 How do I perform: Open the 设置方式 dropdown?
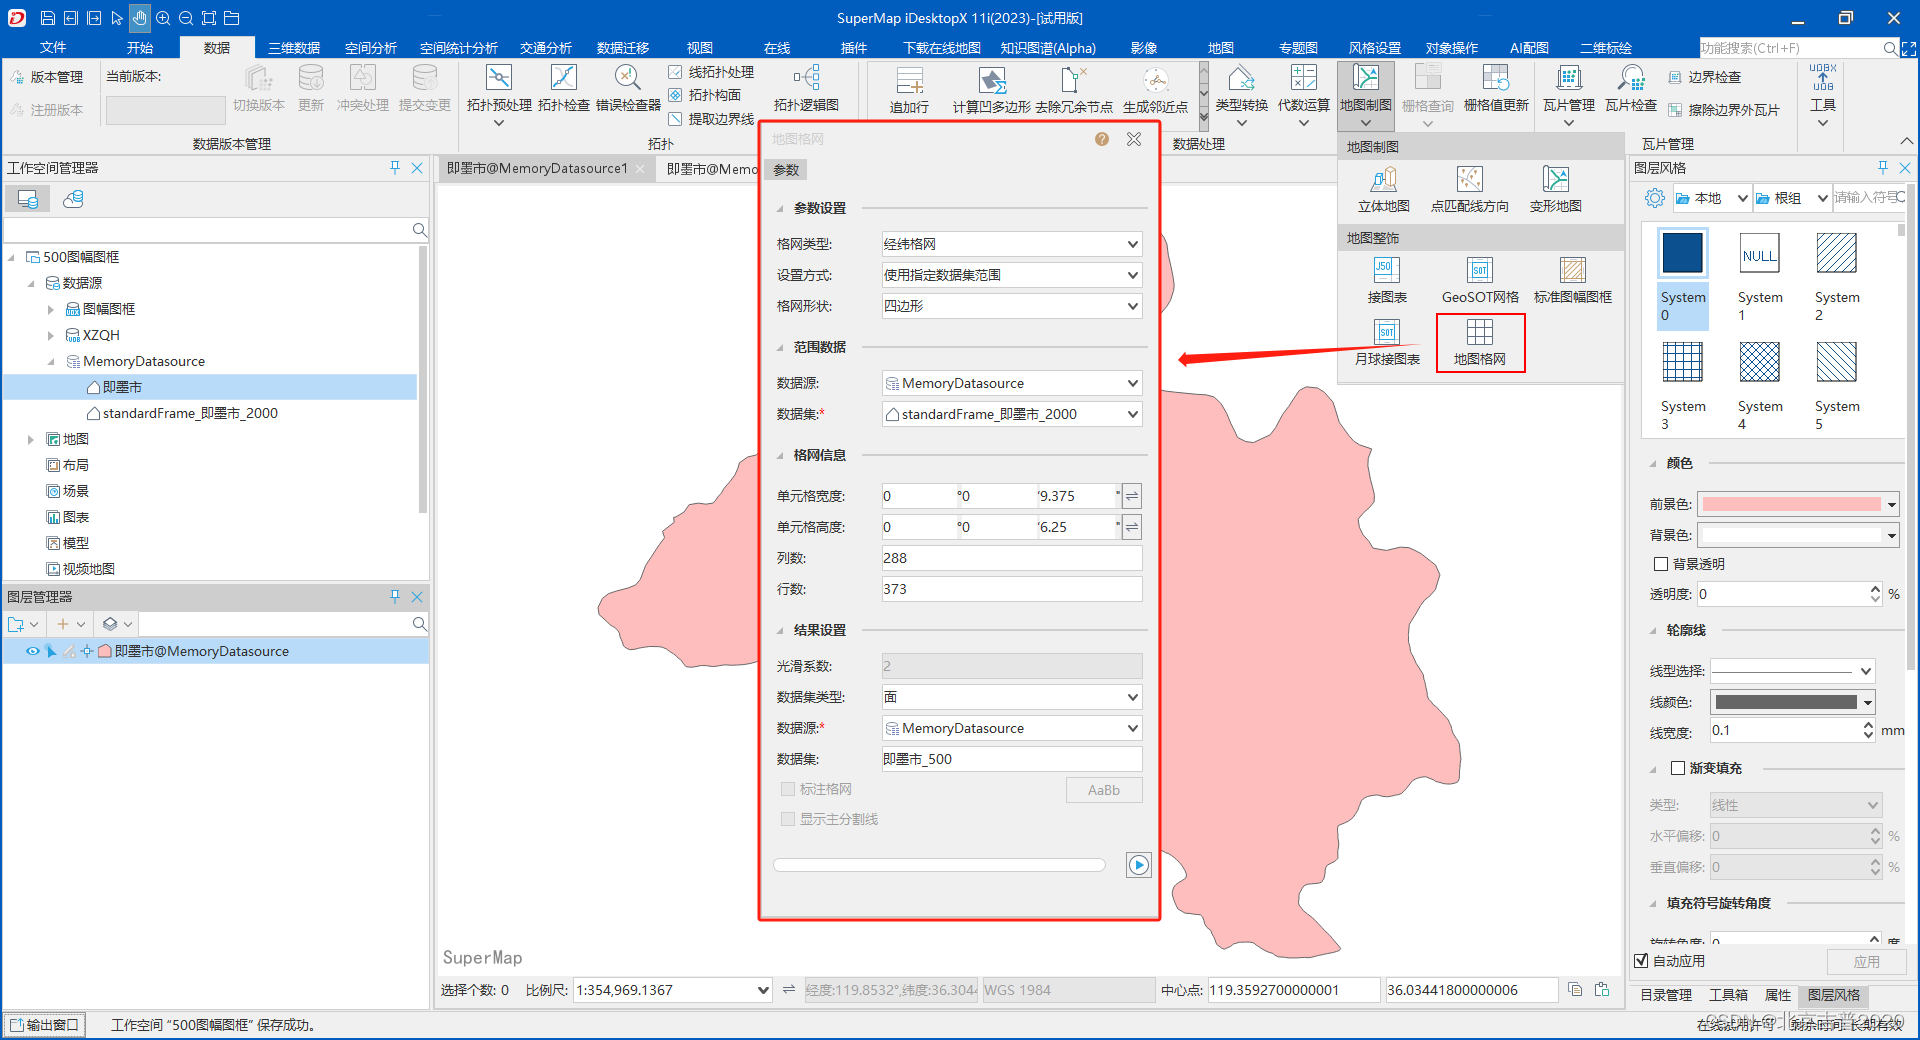(1012, 275)
